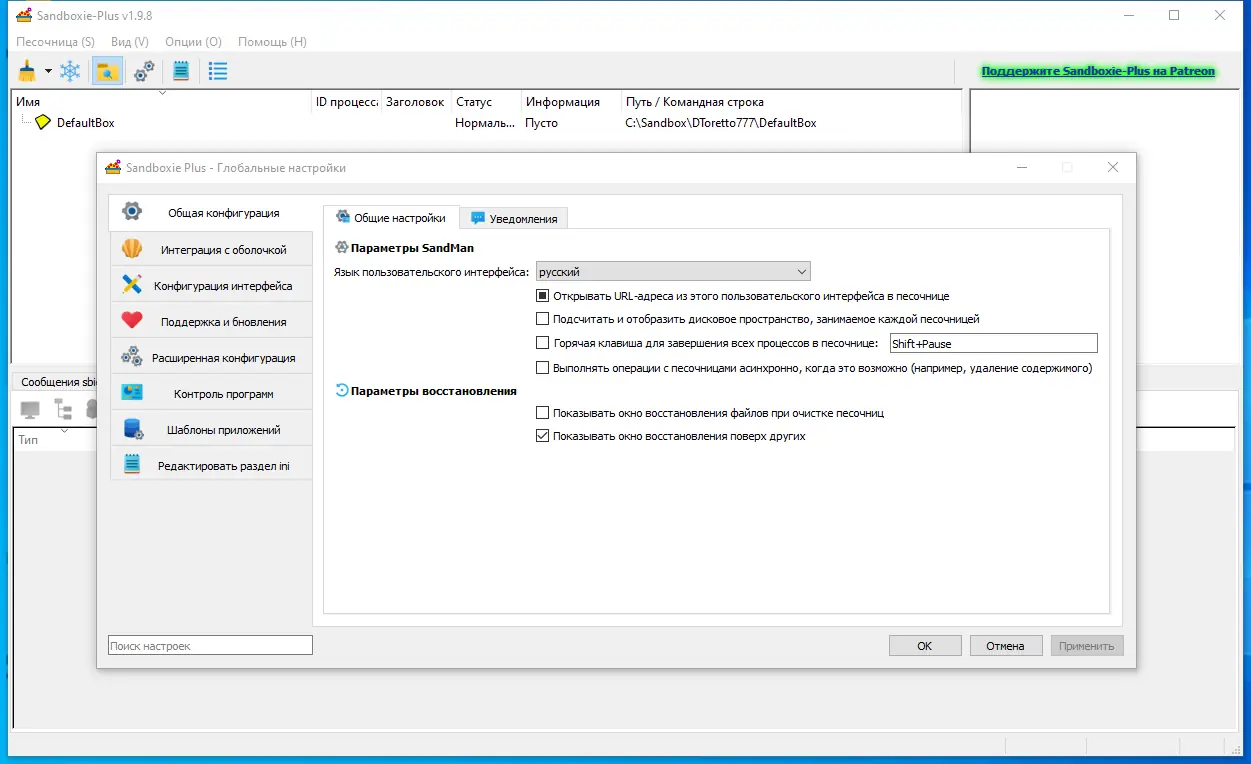Click the notepad icon for Редактировать раздел ini
Screen dimensions: 1251x764
point(132,465)
